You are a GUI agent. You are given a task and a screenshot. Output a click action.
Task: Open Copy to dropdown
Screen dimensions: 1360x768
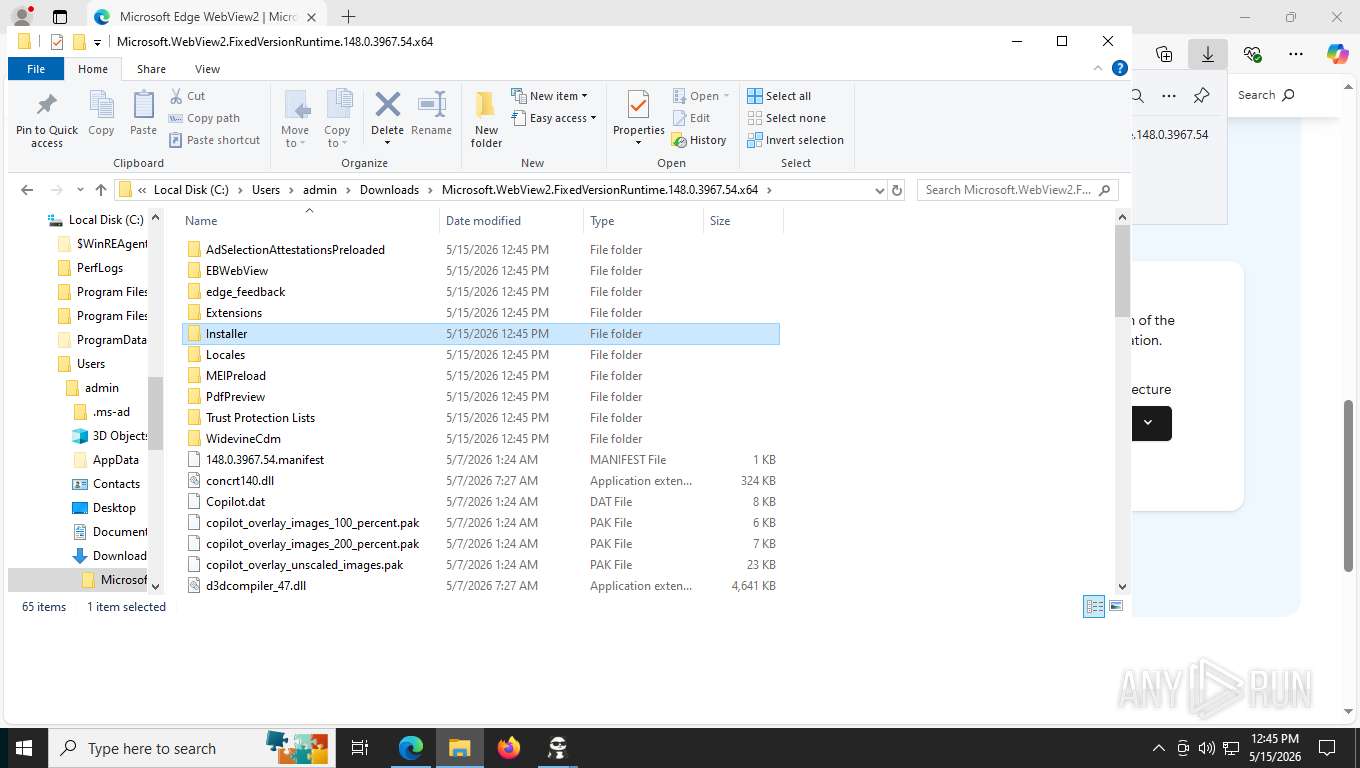pyautogui.click(x=337, y=136)
